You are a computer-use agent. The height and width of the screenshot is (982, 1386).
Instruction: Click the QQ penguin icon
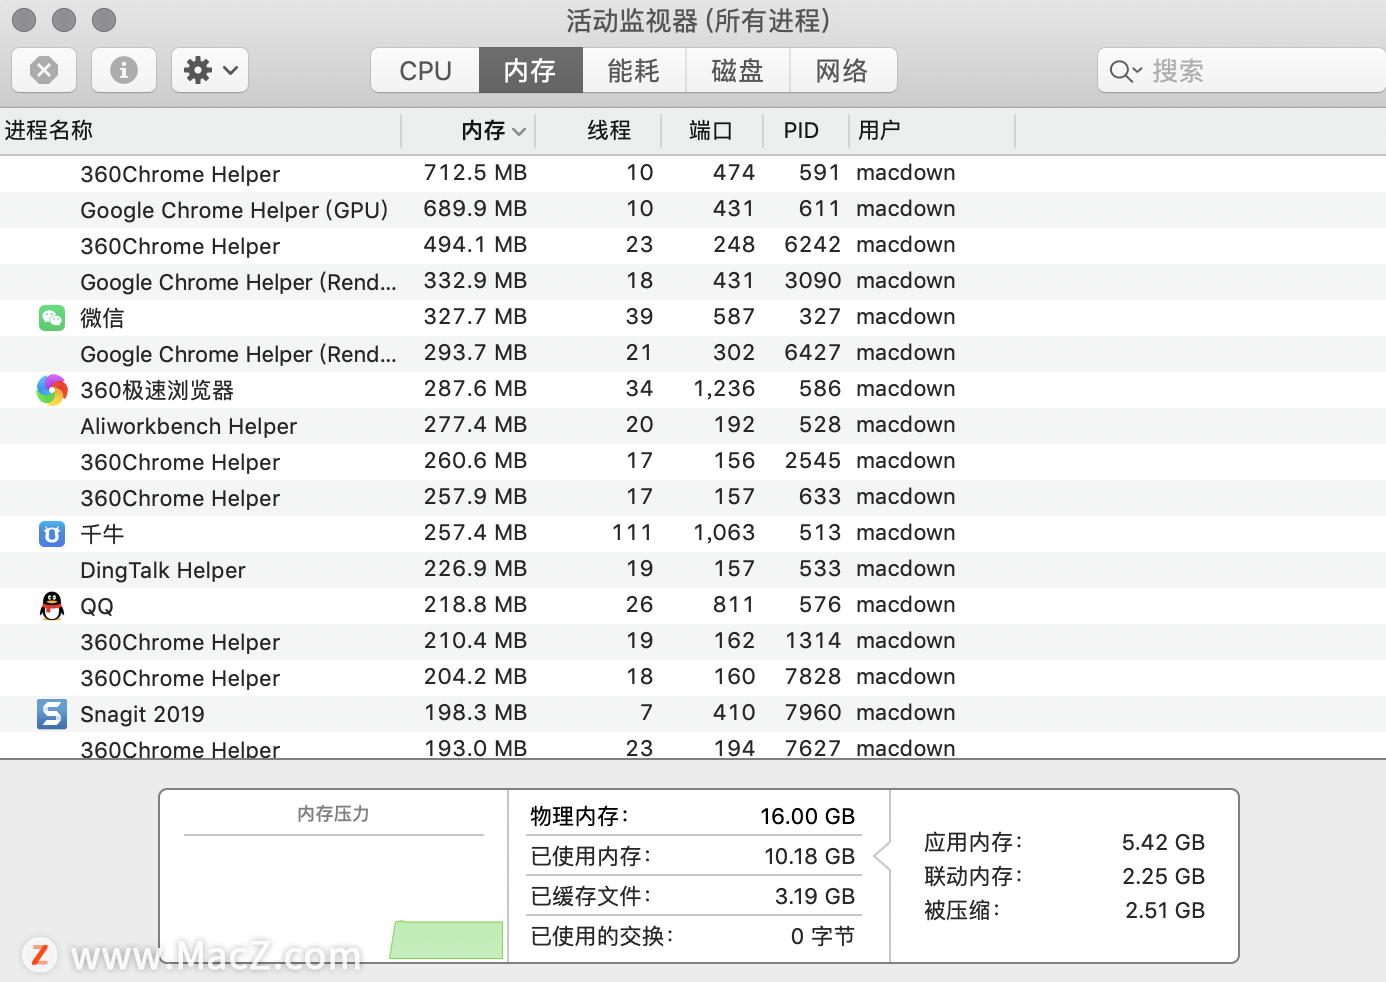tap(52, 606)
